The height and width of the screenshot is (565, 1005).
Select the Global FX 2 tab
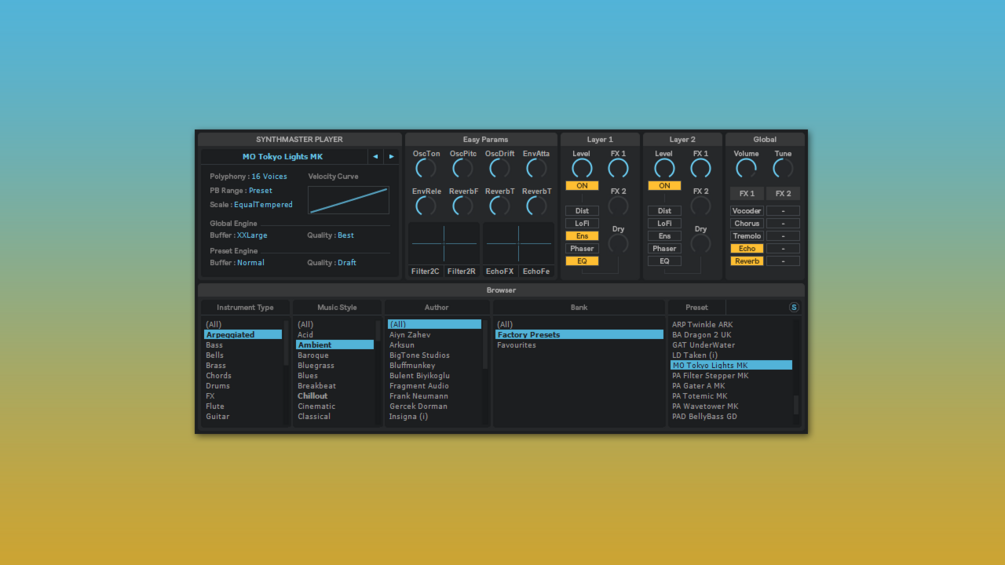coord(783,193)
